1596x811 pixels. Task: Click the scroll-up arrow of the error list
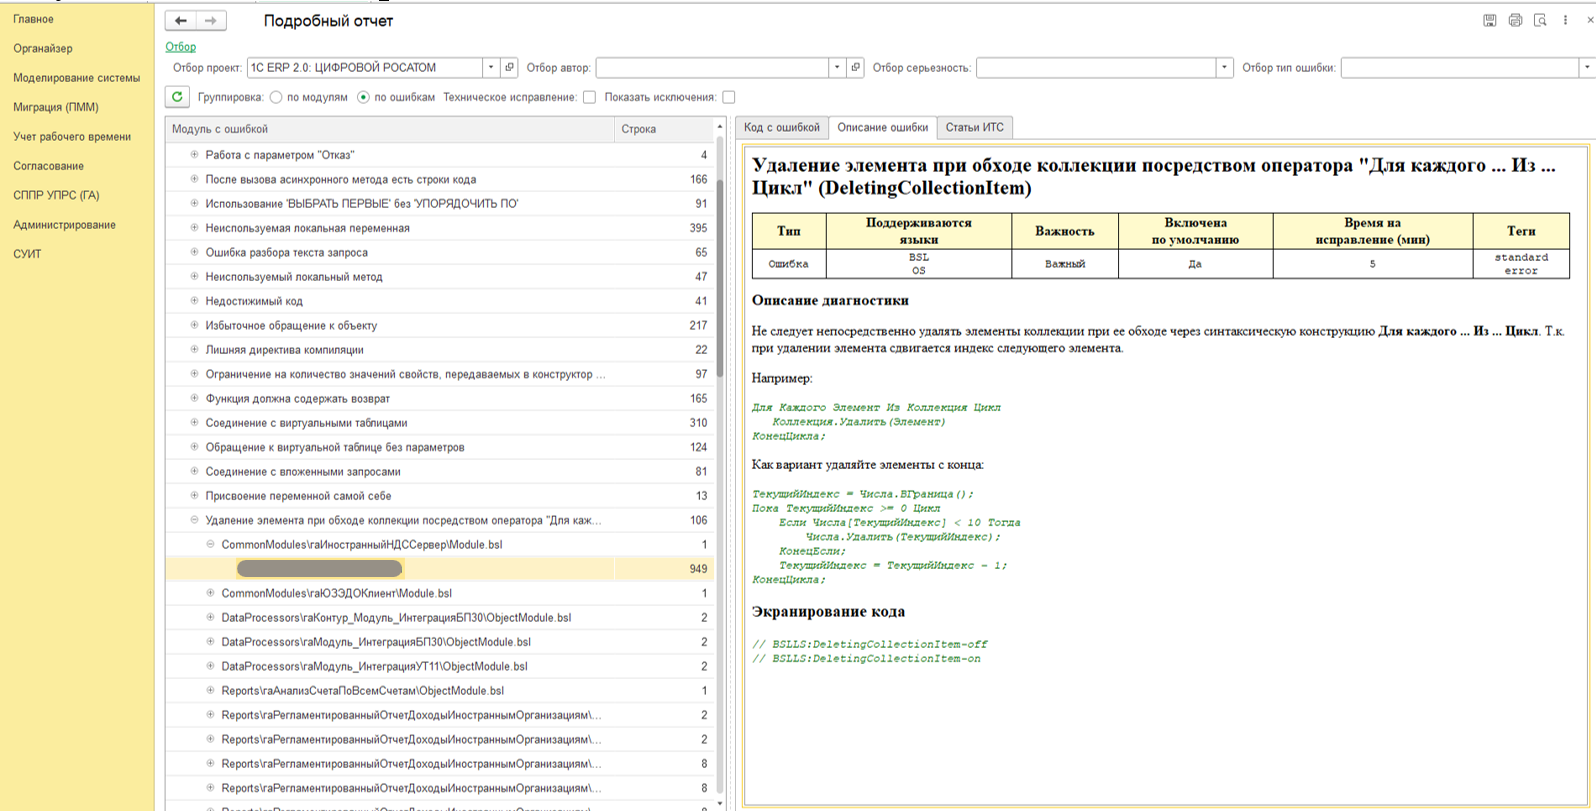click(720, 127)
